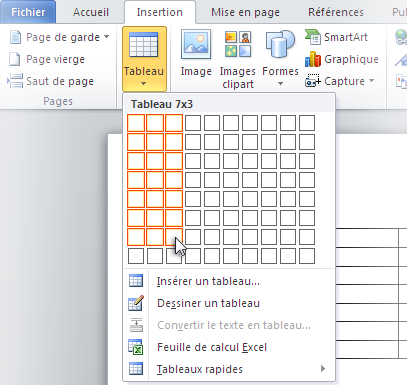The image size is (407, 385).
Task: Open Images clipart pane
Action: click(x=238, y=60)
